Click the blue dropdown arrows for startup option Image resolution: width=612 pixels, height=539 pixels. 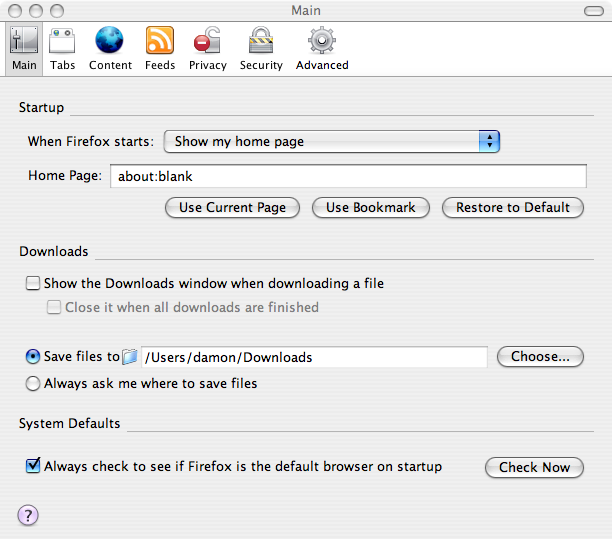click(x=489, y=141)
